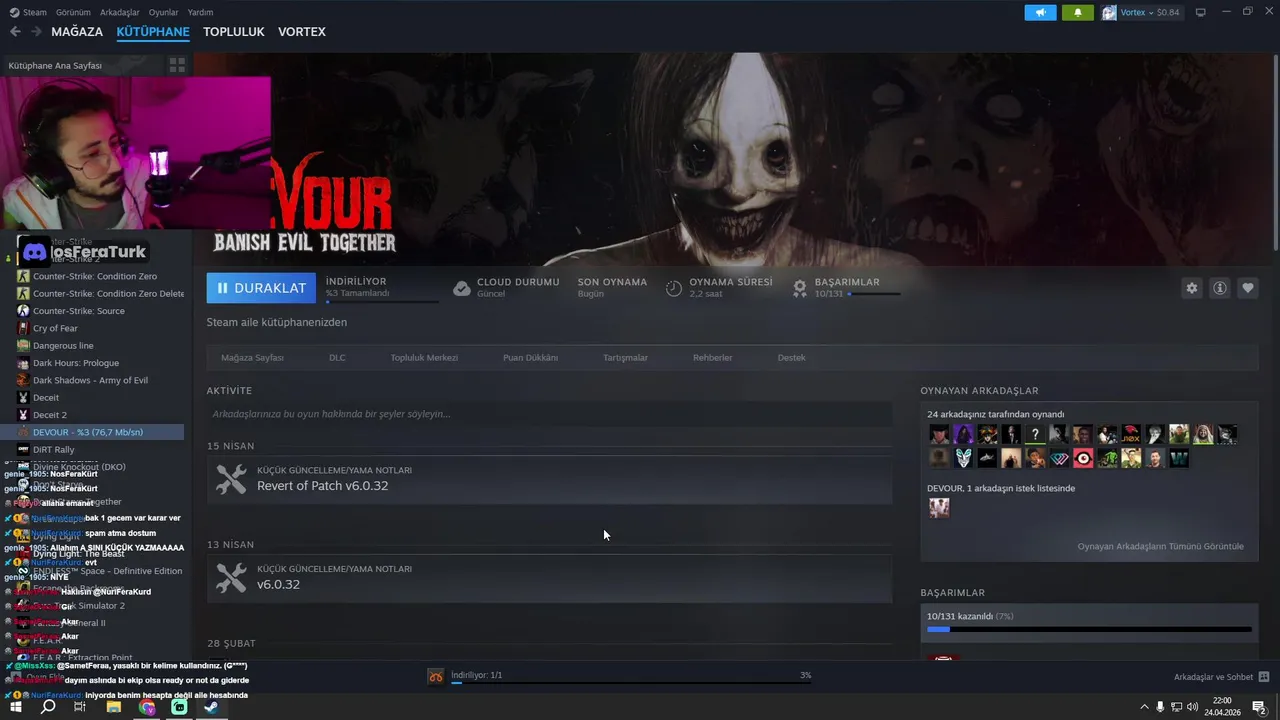Click the back navigation arrow
The image size is (1280, 720).
point(15,31)
